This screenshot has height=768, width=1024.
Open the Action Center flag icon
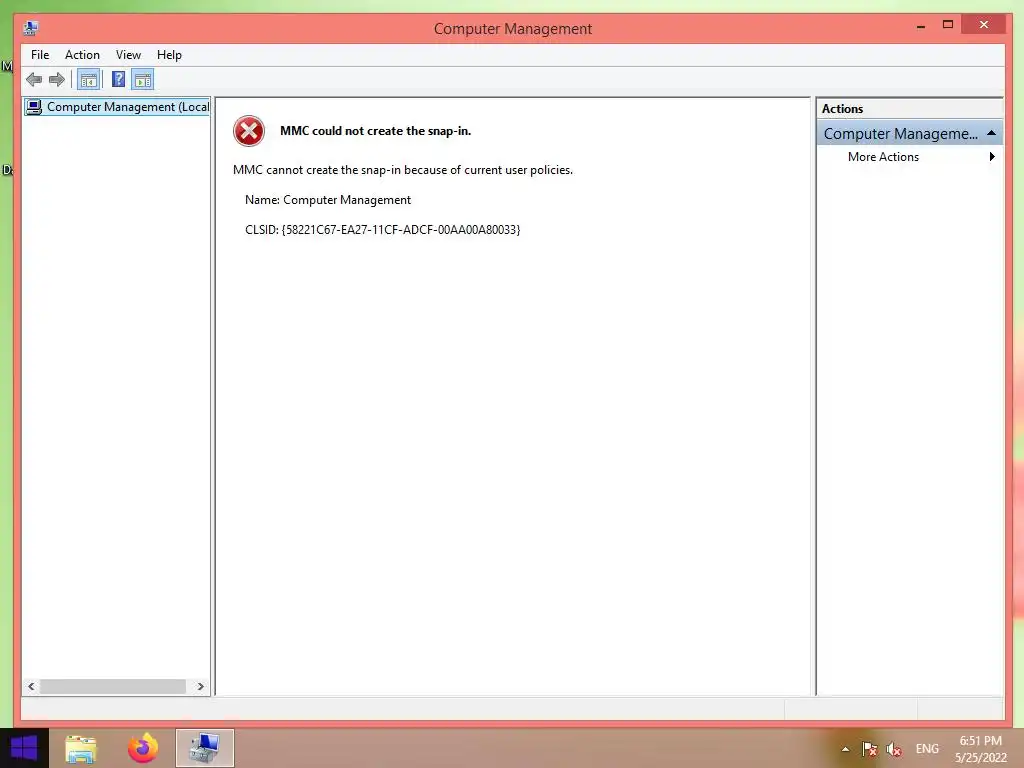coord(869,749)
